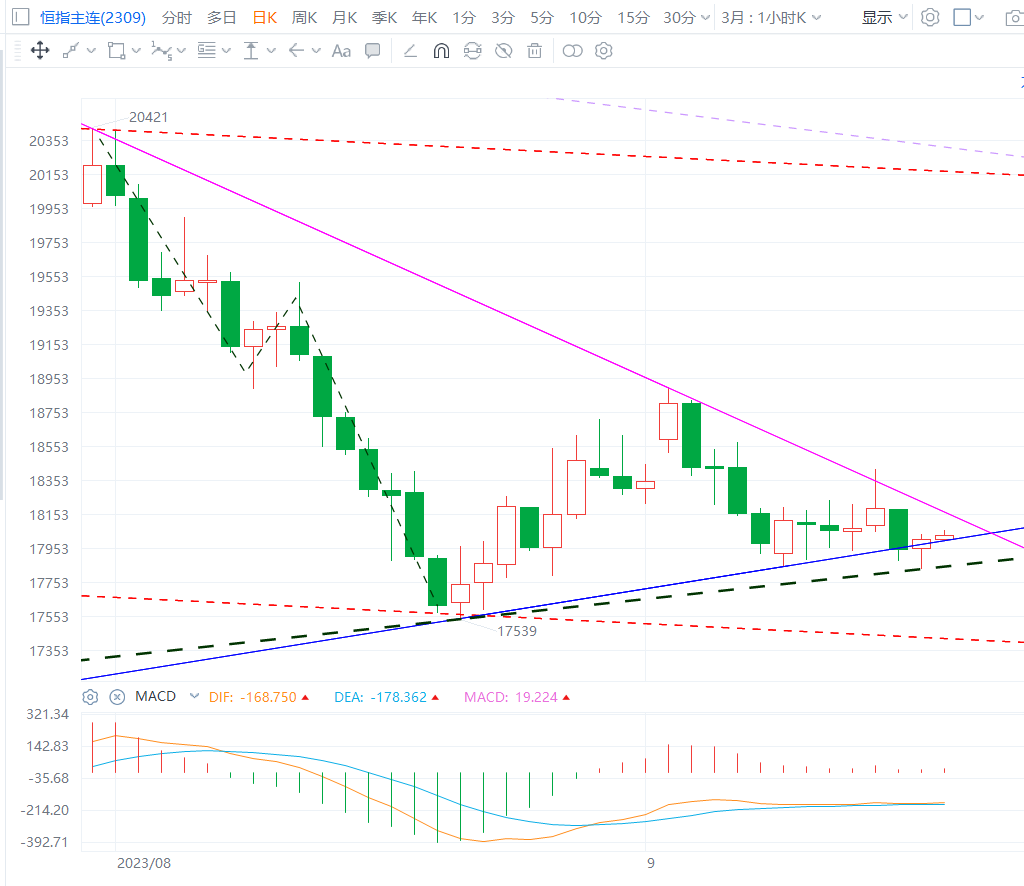Switch to 多日 chart view
Viewport: 1024px width, 886px height.
click(221, 18)
